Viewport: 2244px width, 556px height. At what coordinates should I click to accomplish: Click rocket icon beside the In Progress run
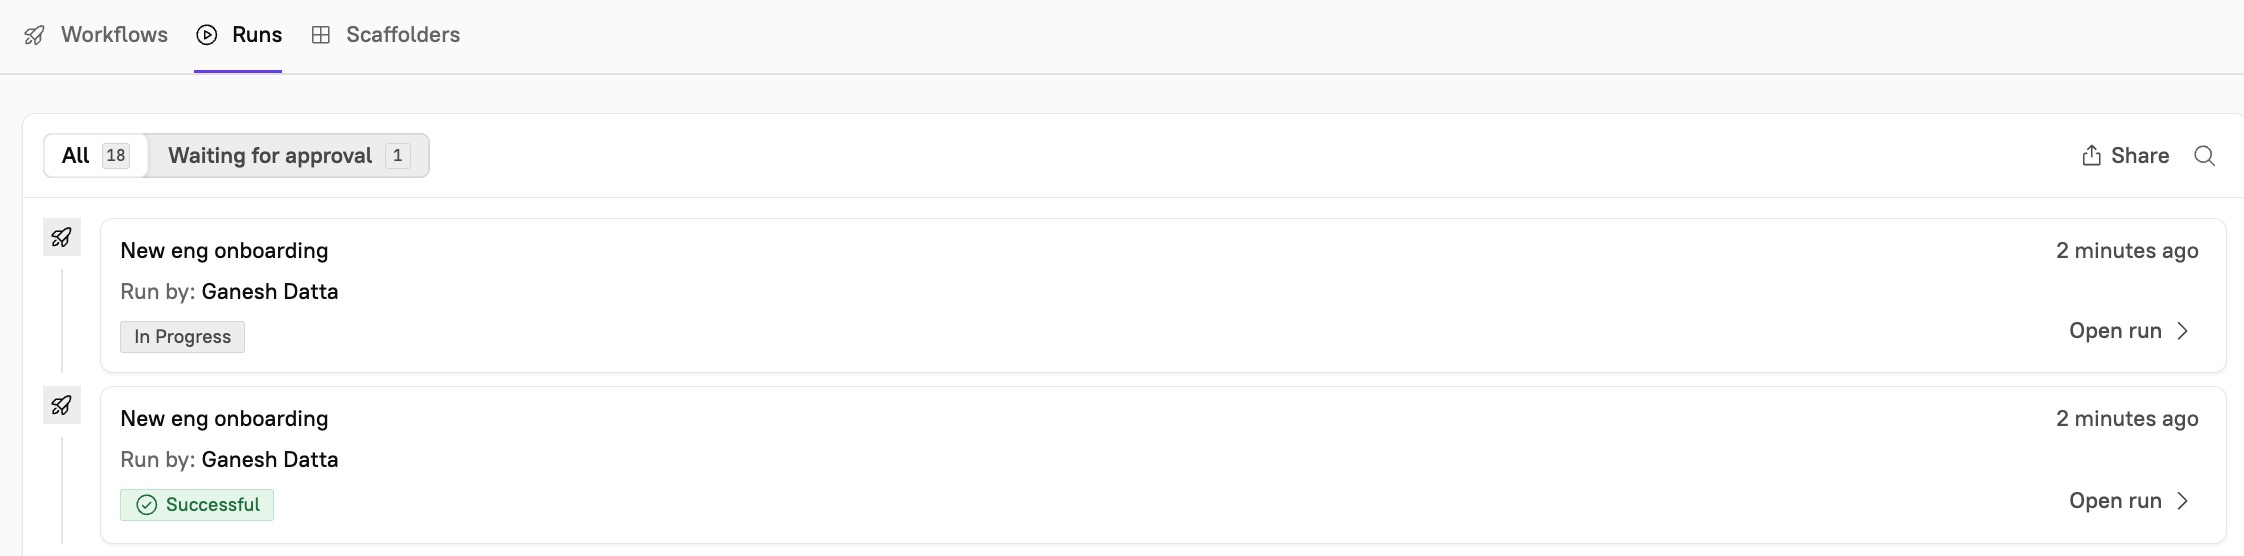62,238
